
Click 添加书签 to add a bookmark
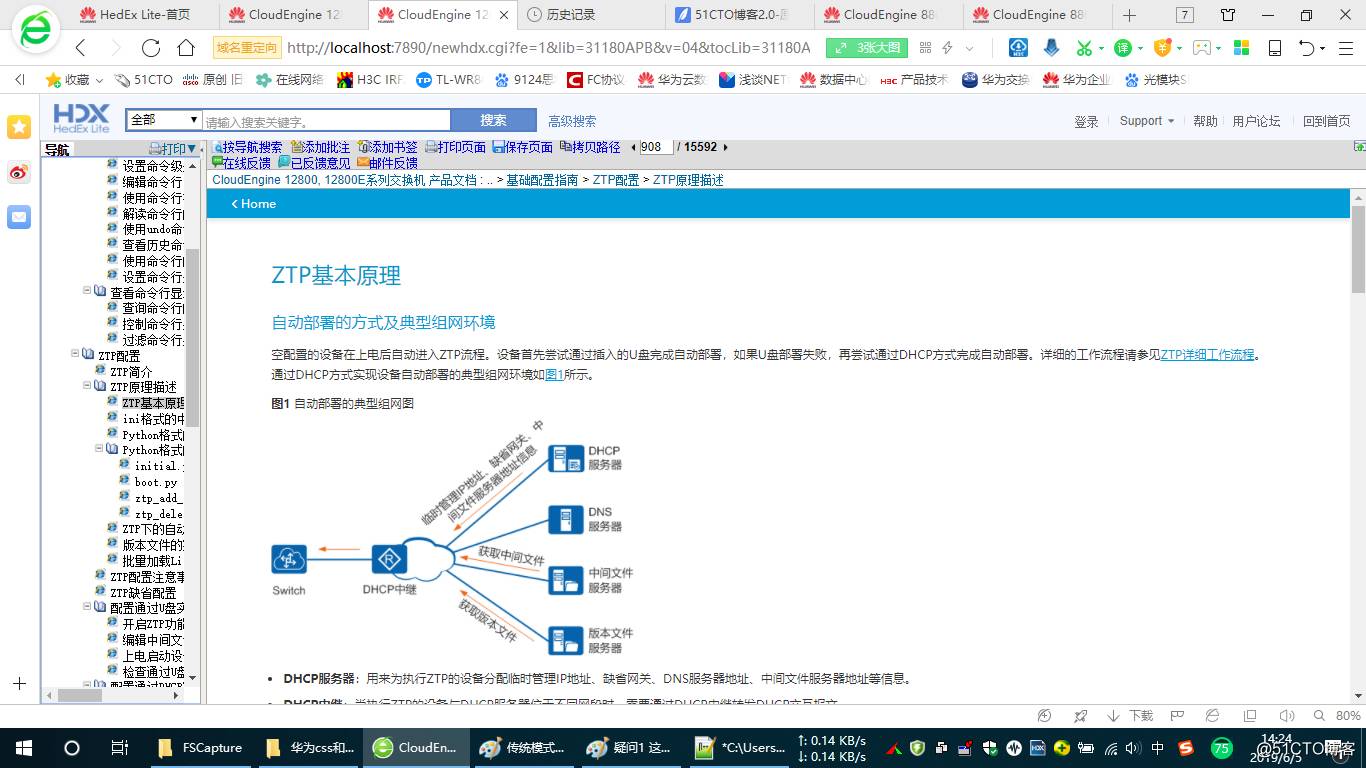pyautogui.click(x=387, y=147)
